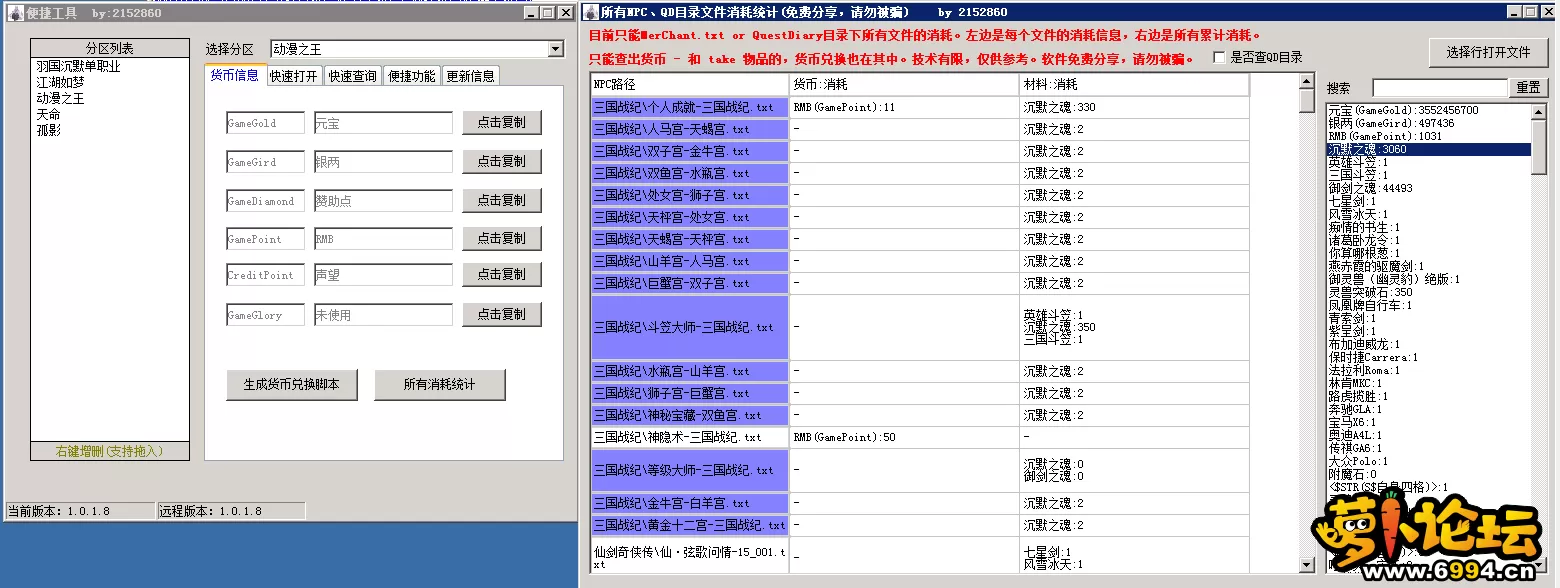Click the RMB(GamePoint):50 cell
Screen dimensions: 1560x588
[905, 437]
